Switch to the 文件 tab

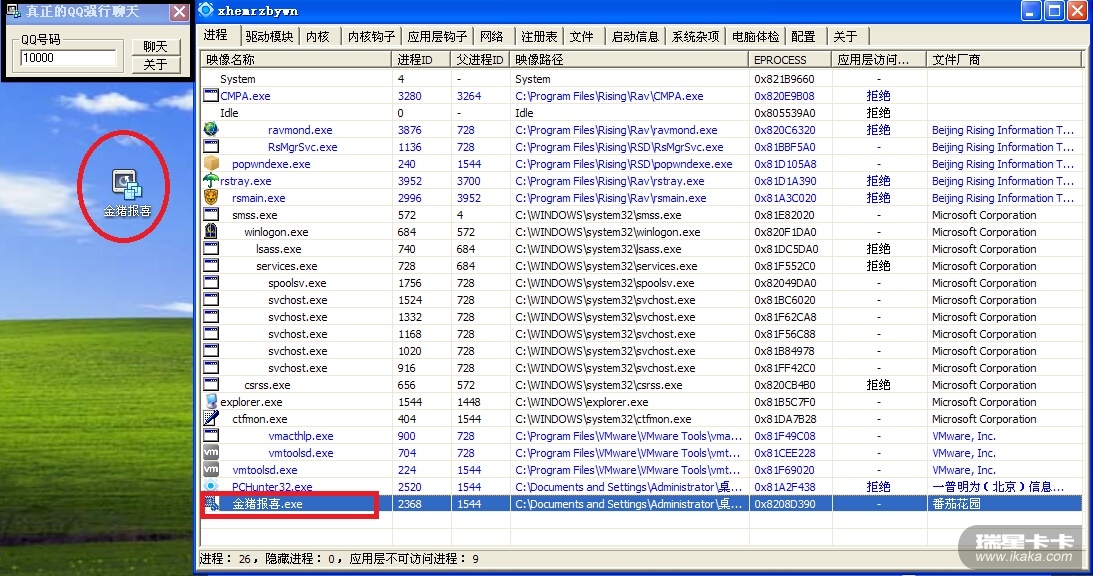click(x=582, y=36)
